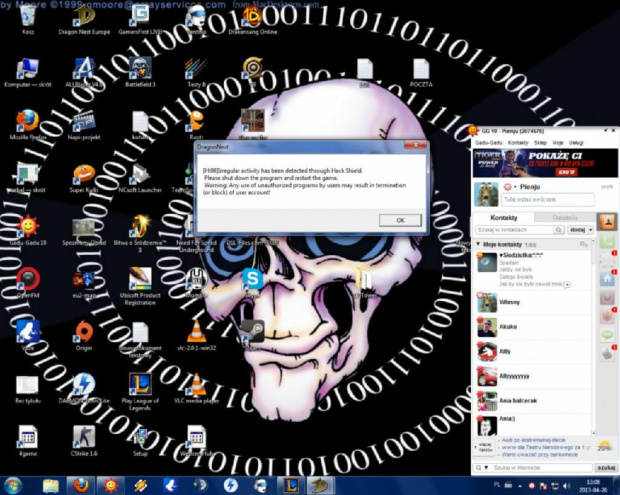Open the Kosz recycle bin icon

tap(28, 19)
